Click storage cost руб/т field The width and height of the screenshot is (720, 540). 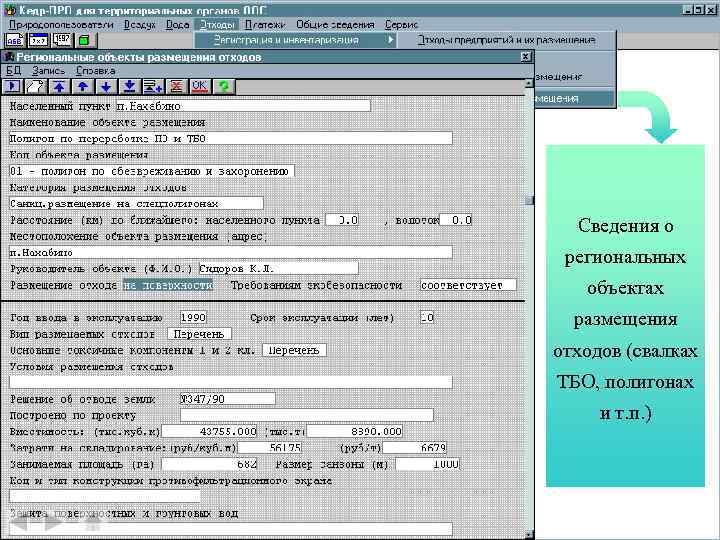click(415, 447)
